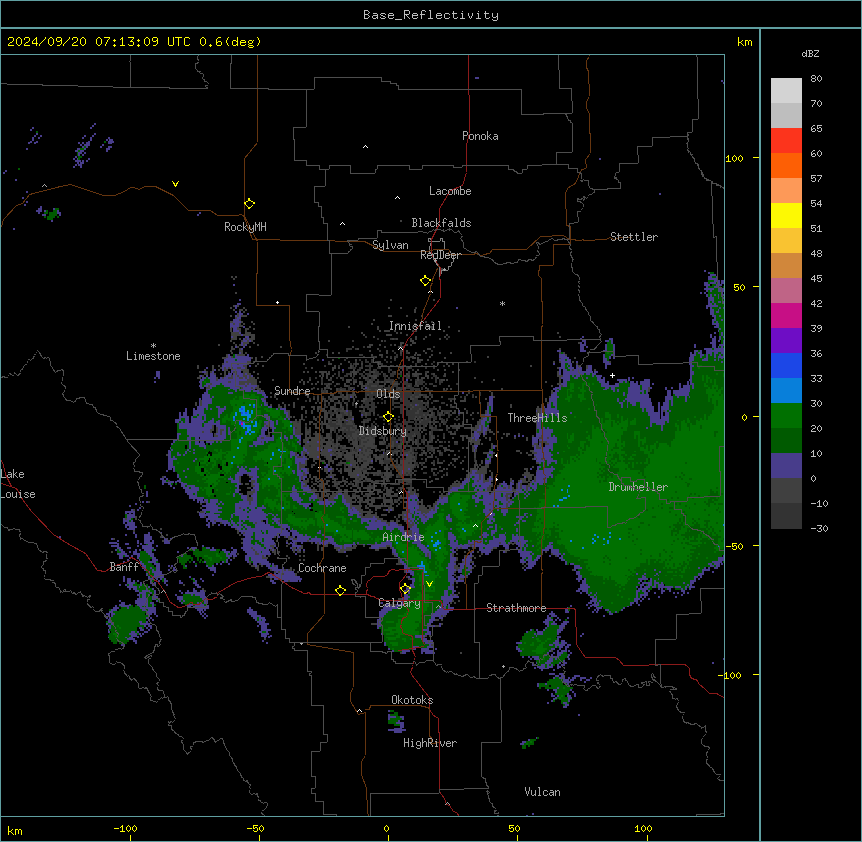862x842 pixels.
Task: Click the RockyMH label
Action: [245, 226]
